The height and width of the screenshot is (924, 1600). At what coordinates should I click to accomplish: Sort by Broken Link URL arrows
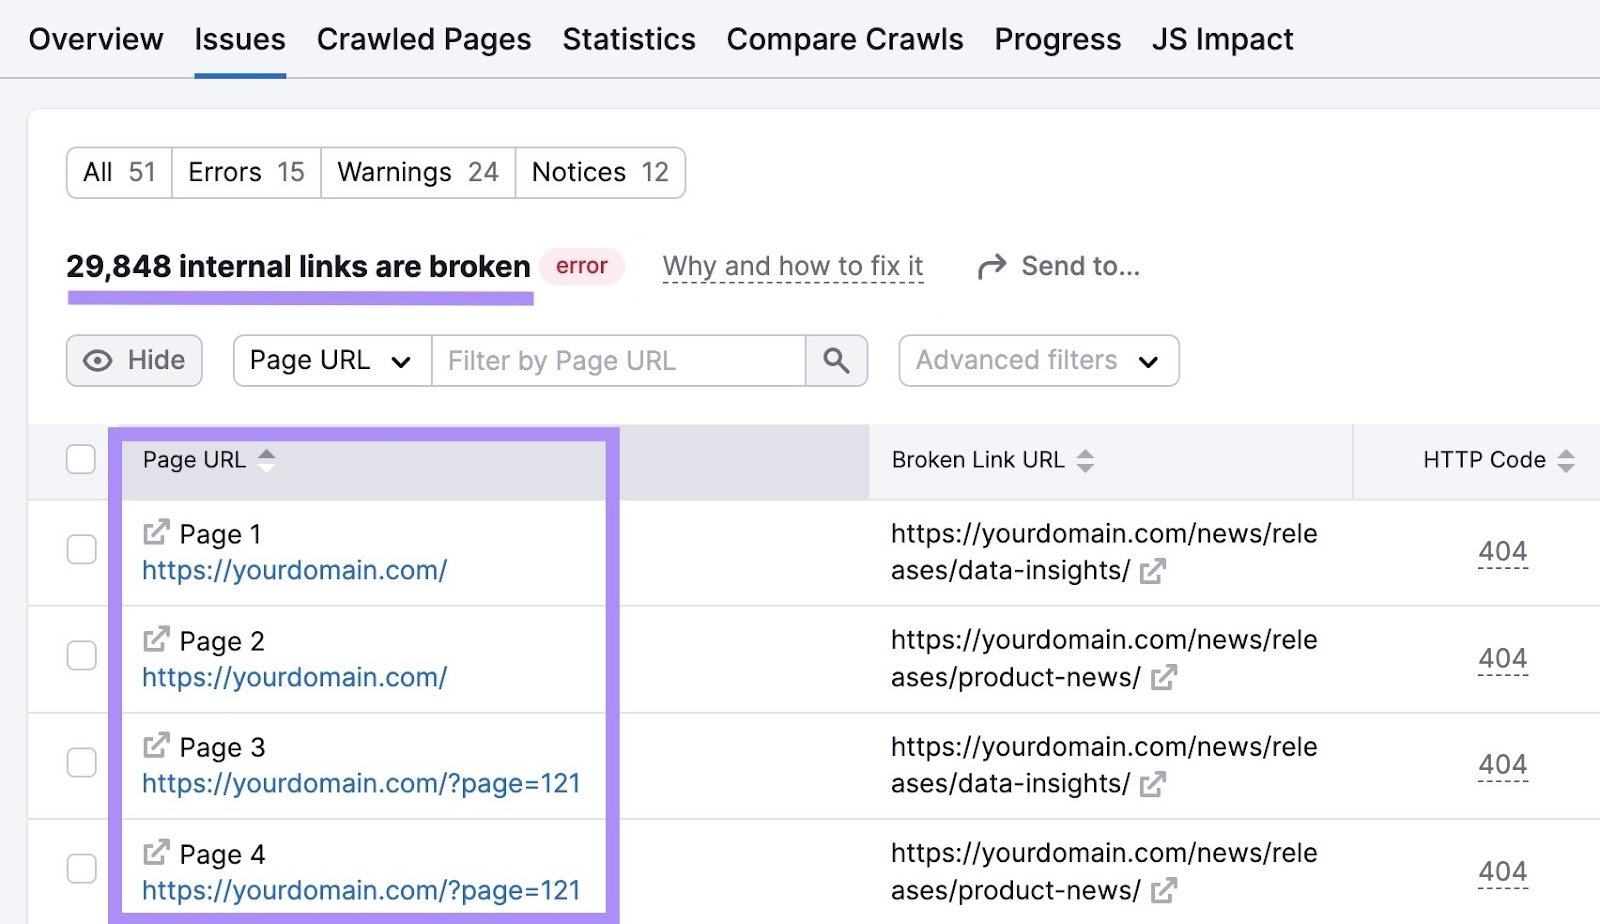click(1085, 460)
